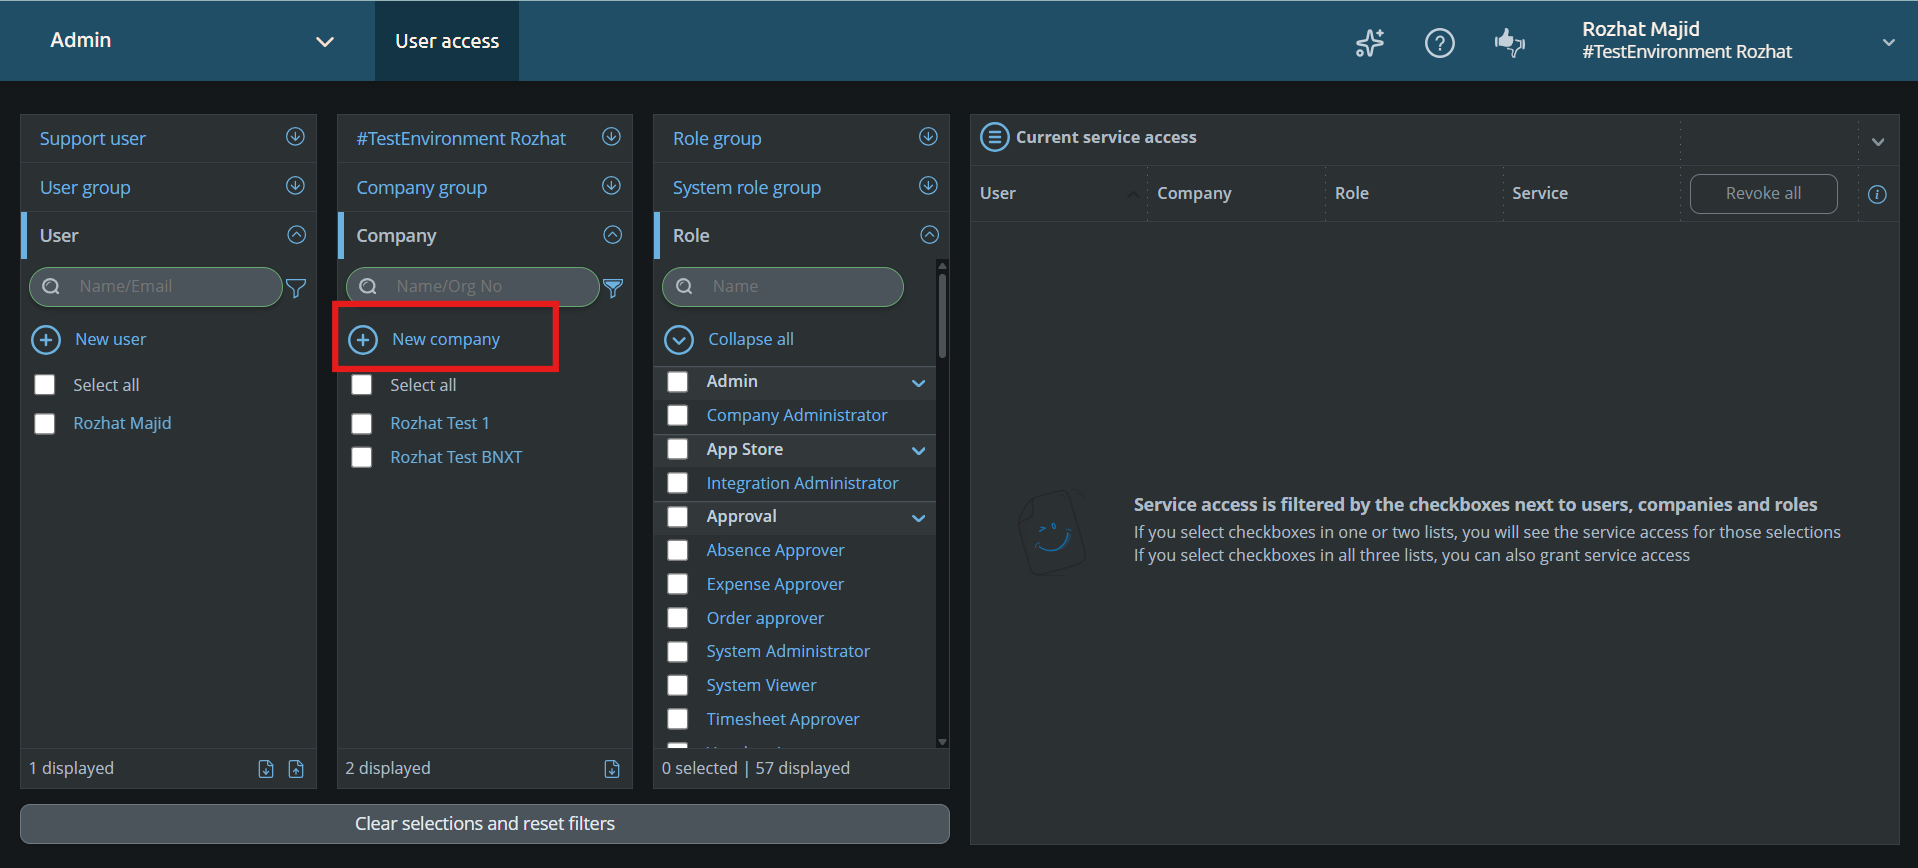Viewport: 1918px width, 868px height.
Task: Click the search icon in Name/Org No field
Action: (x=368, y=287)
